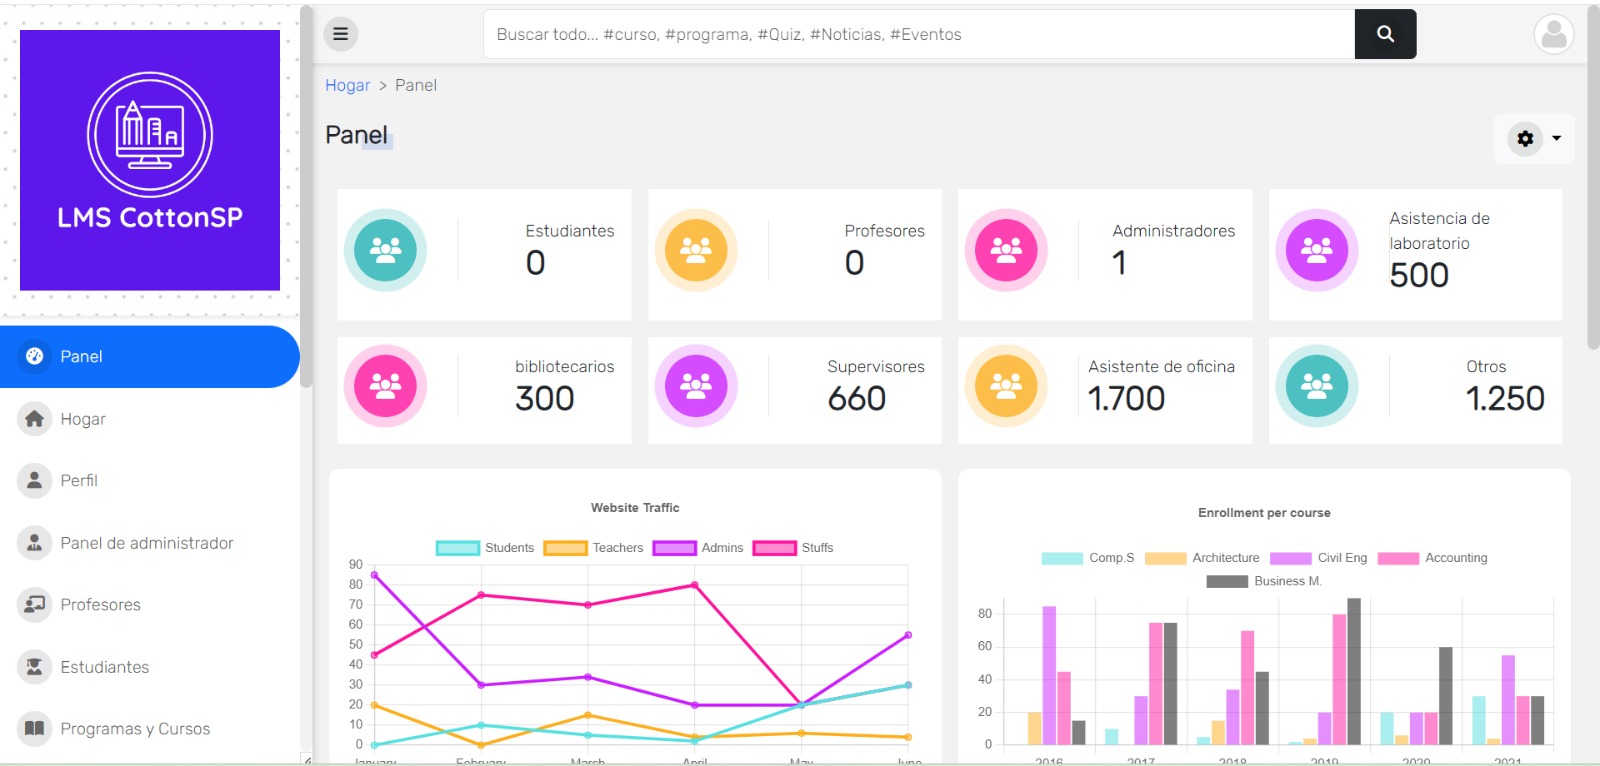Click the bibliotecarios 300 value
The height and width of the screenshot is (766, 1600).
(545, 398)
